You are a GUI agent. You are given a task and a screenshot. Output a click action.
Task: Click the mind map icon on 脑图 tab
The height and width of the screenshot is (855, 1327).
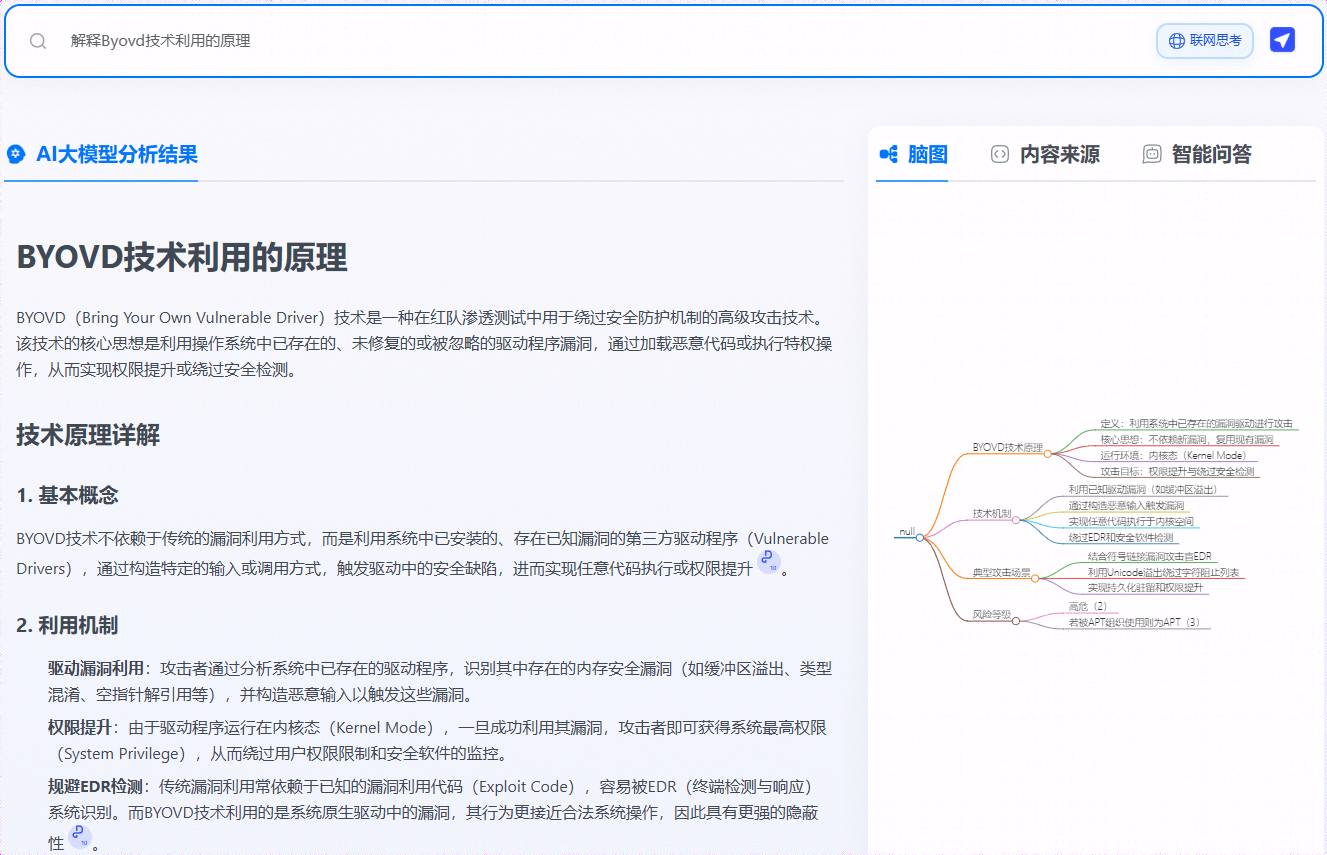point(888,154)
